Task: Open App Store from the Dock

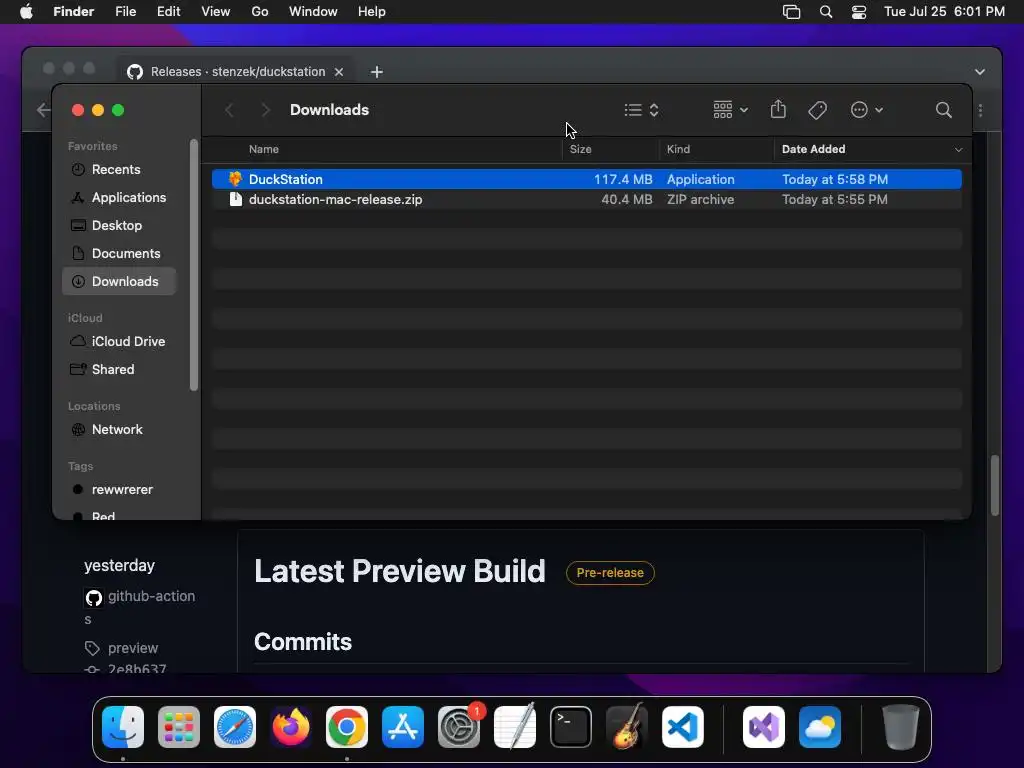Action: pos(403,727)
